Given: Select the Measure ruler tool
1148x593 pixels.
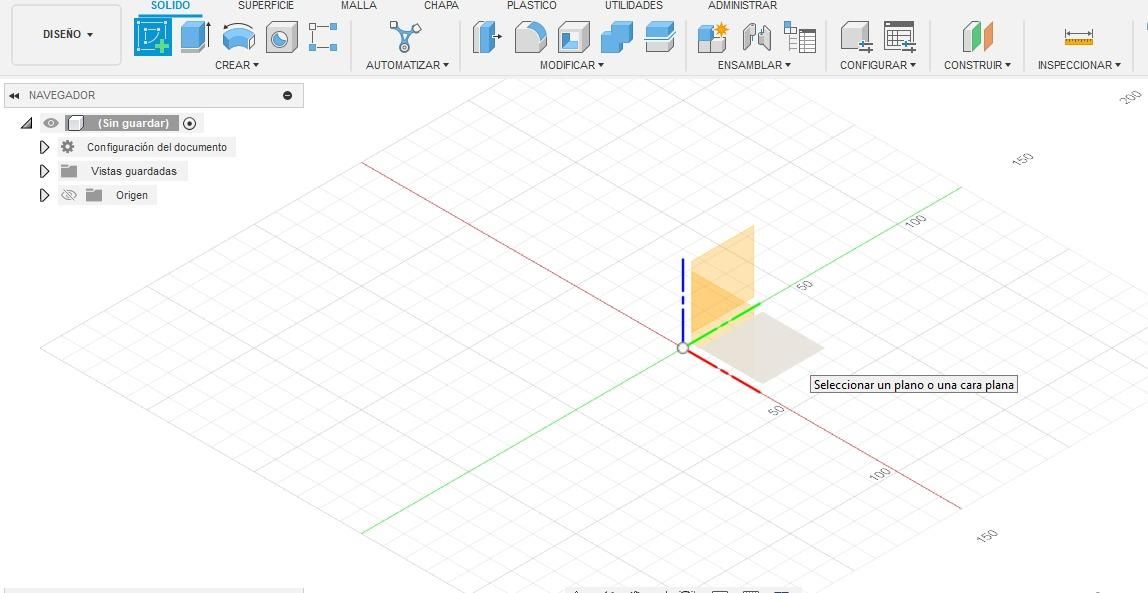Looking at the screenshot, I should click(x=1078, y=37).
